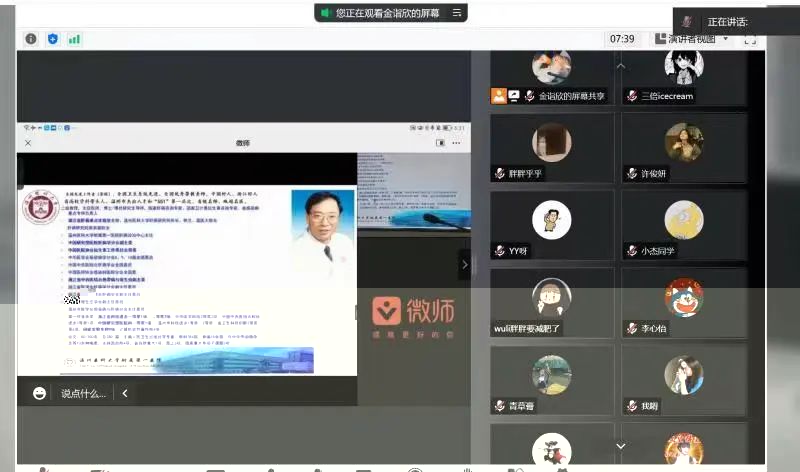Click the hospital building banner on the slide

(237, 360)
